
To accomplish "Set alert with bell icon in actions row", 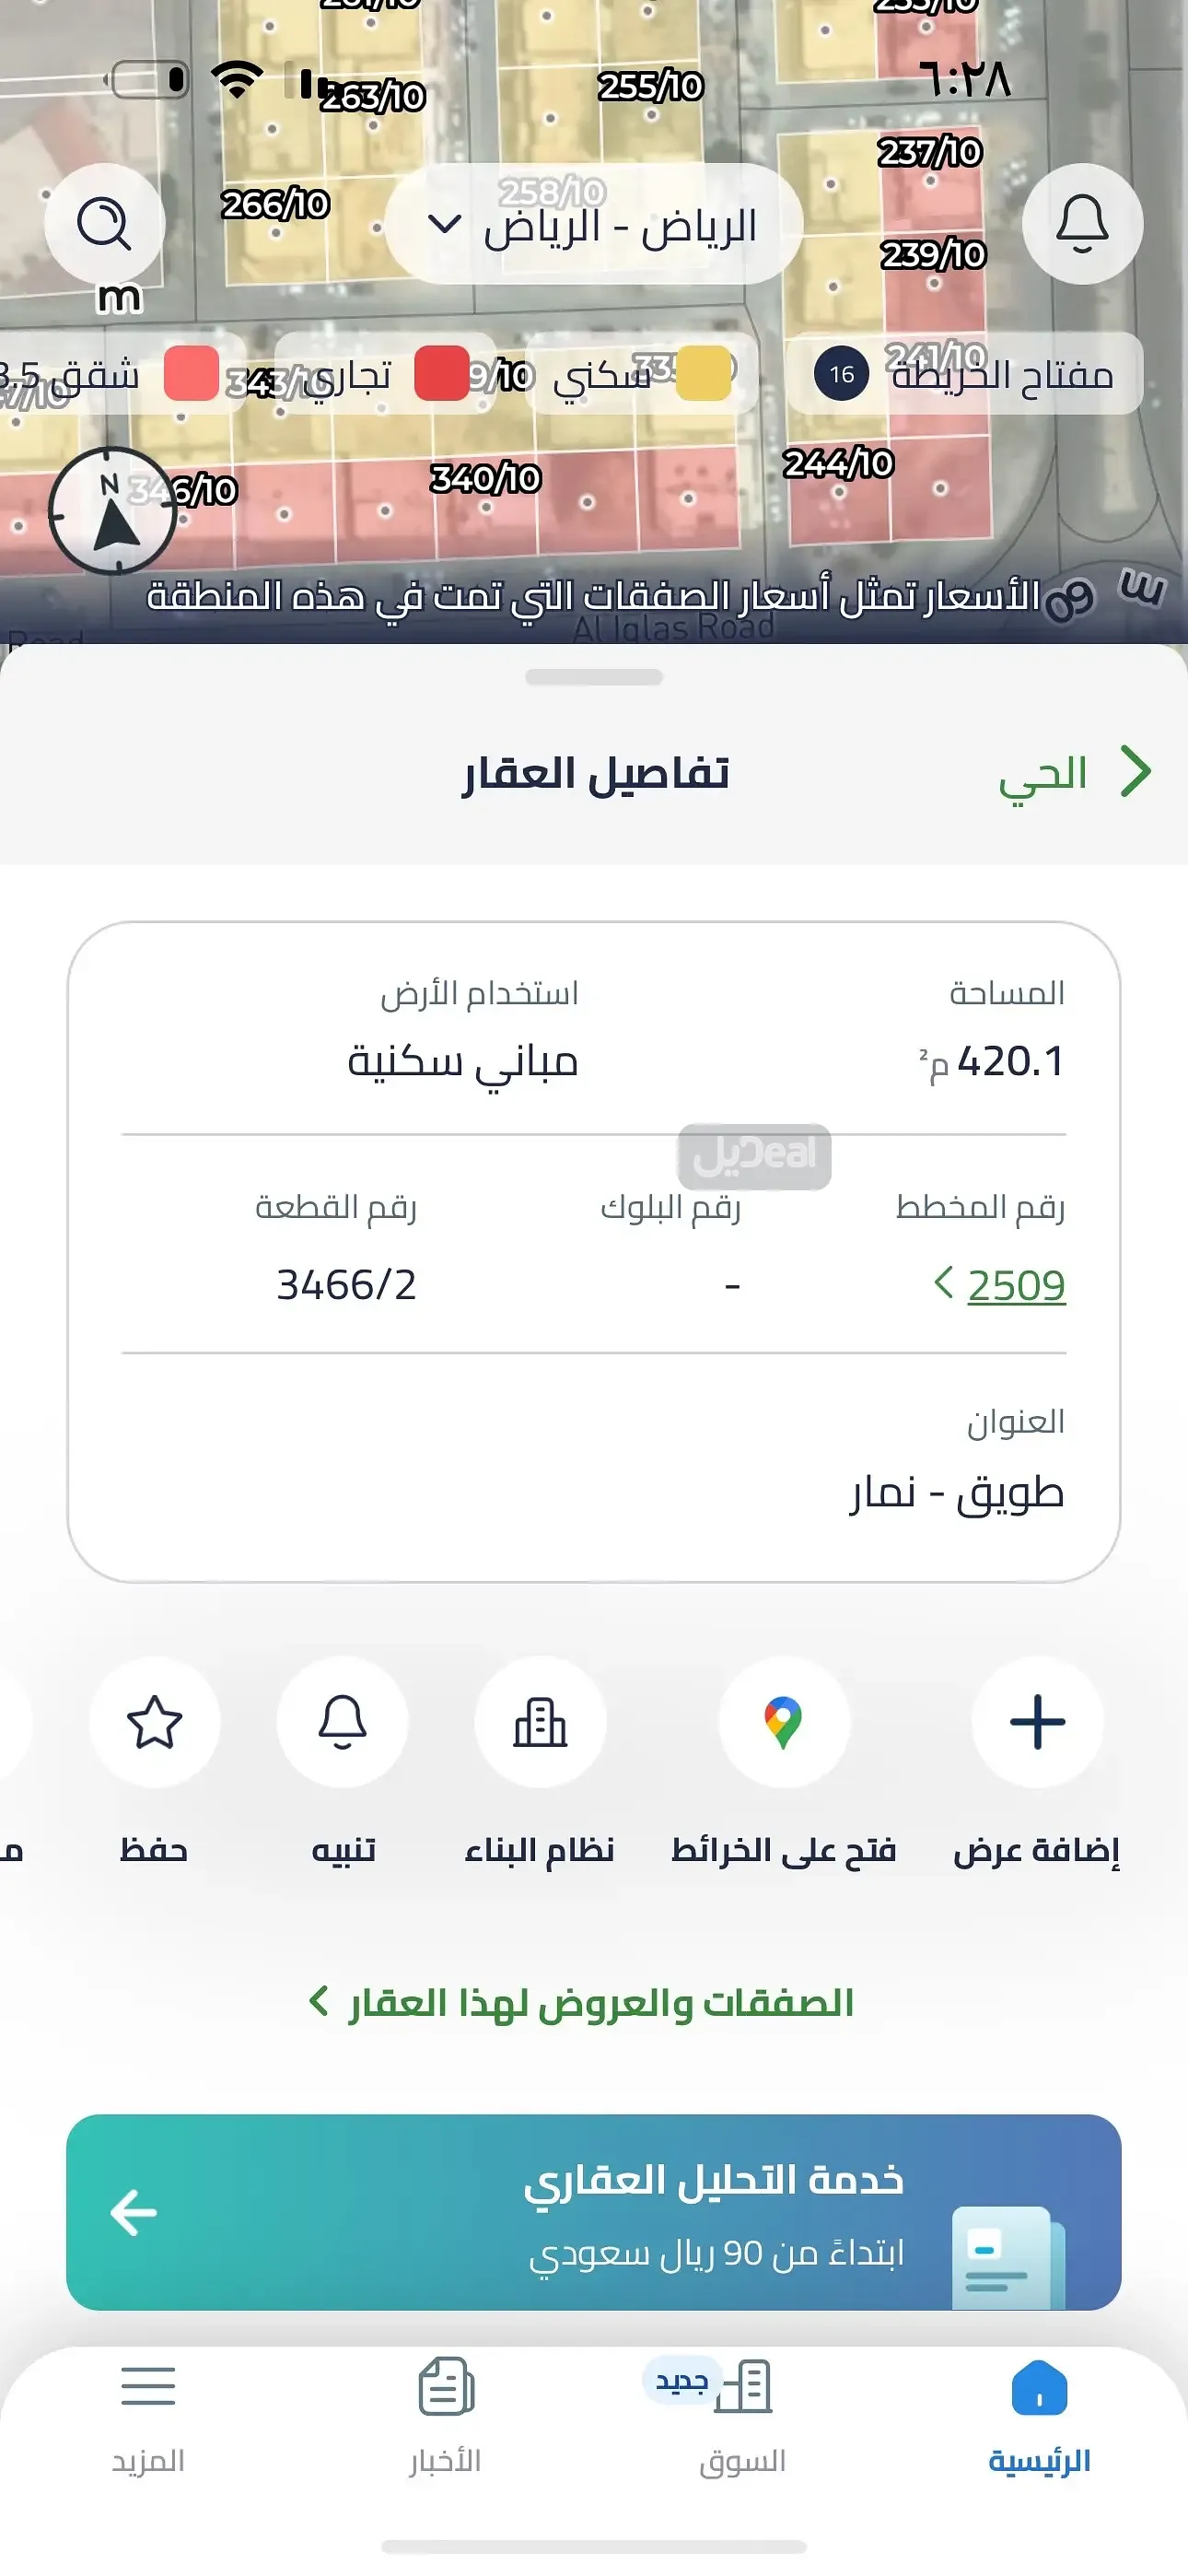I will [x=342, y=1722].
